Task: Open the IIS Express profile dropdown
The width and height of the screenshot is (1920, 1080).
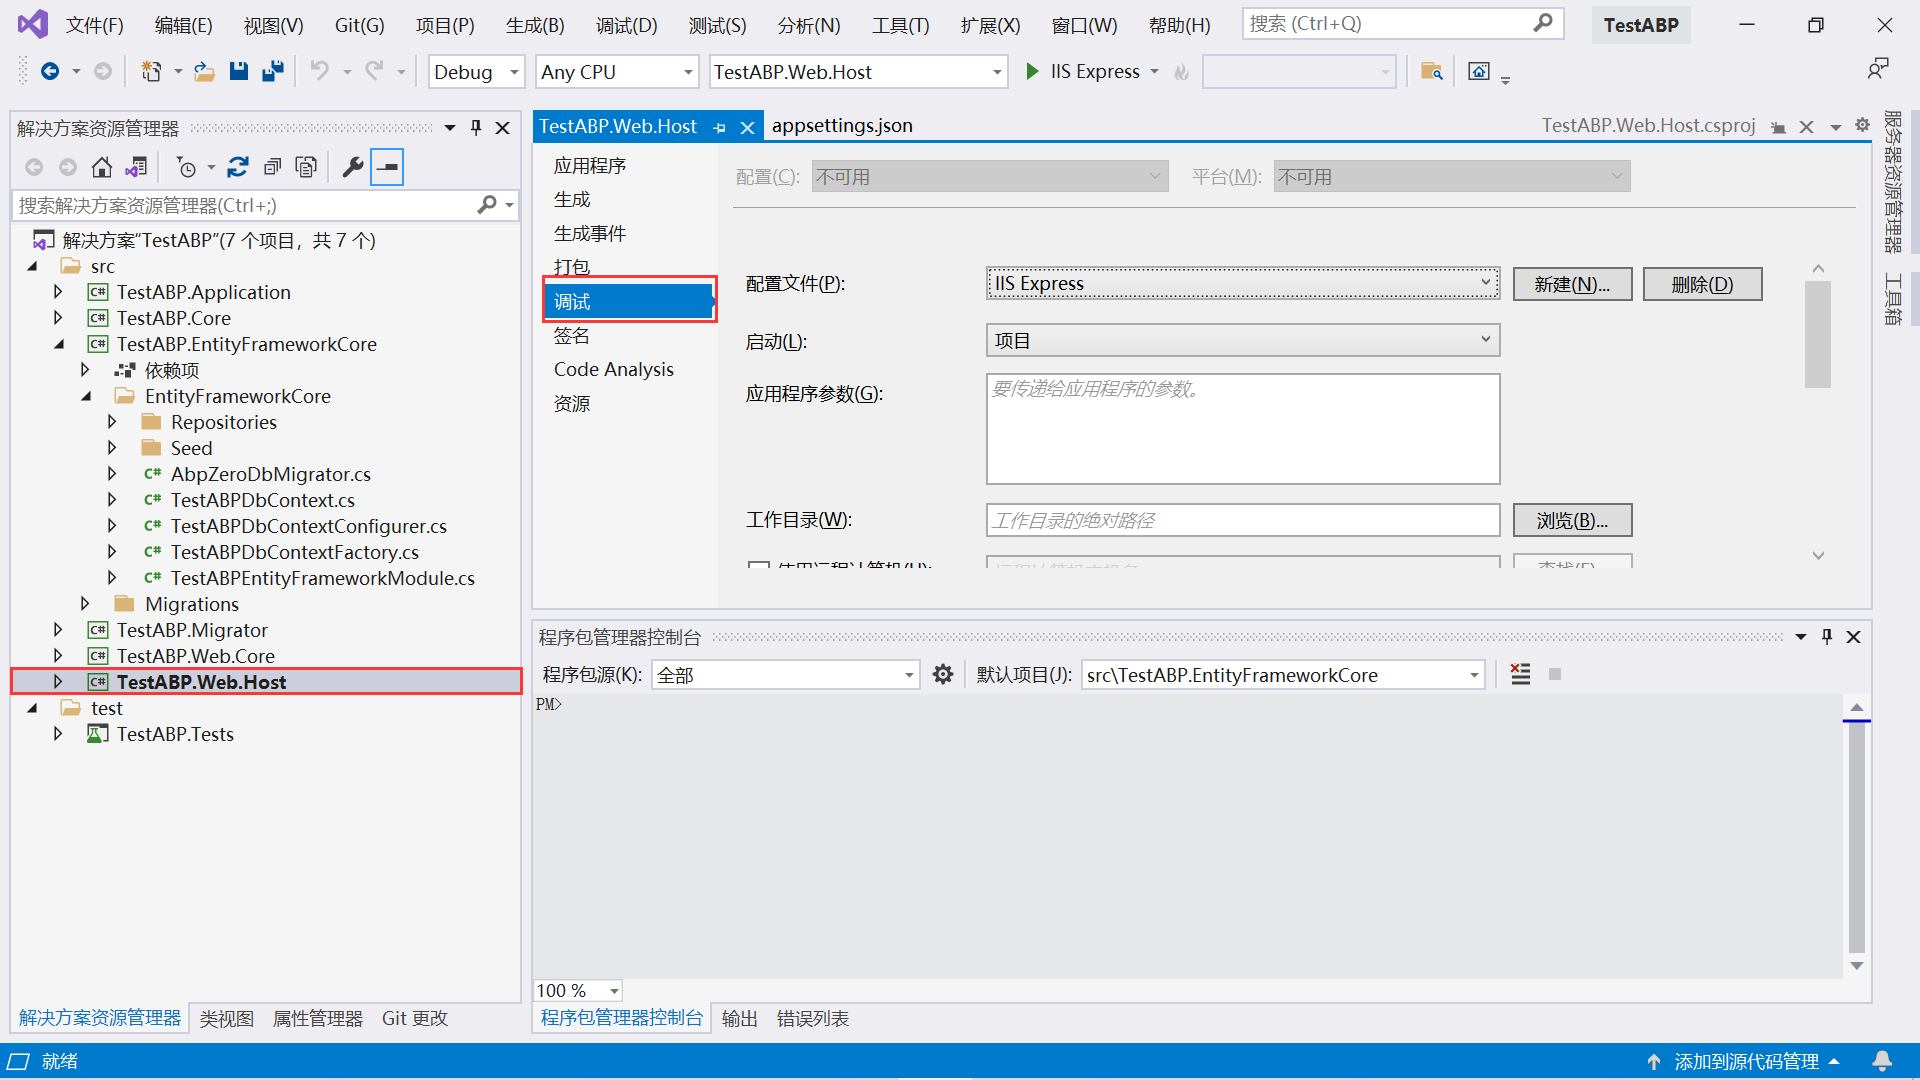Action: (1242, 284)
